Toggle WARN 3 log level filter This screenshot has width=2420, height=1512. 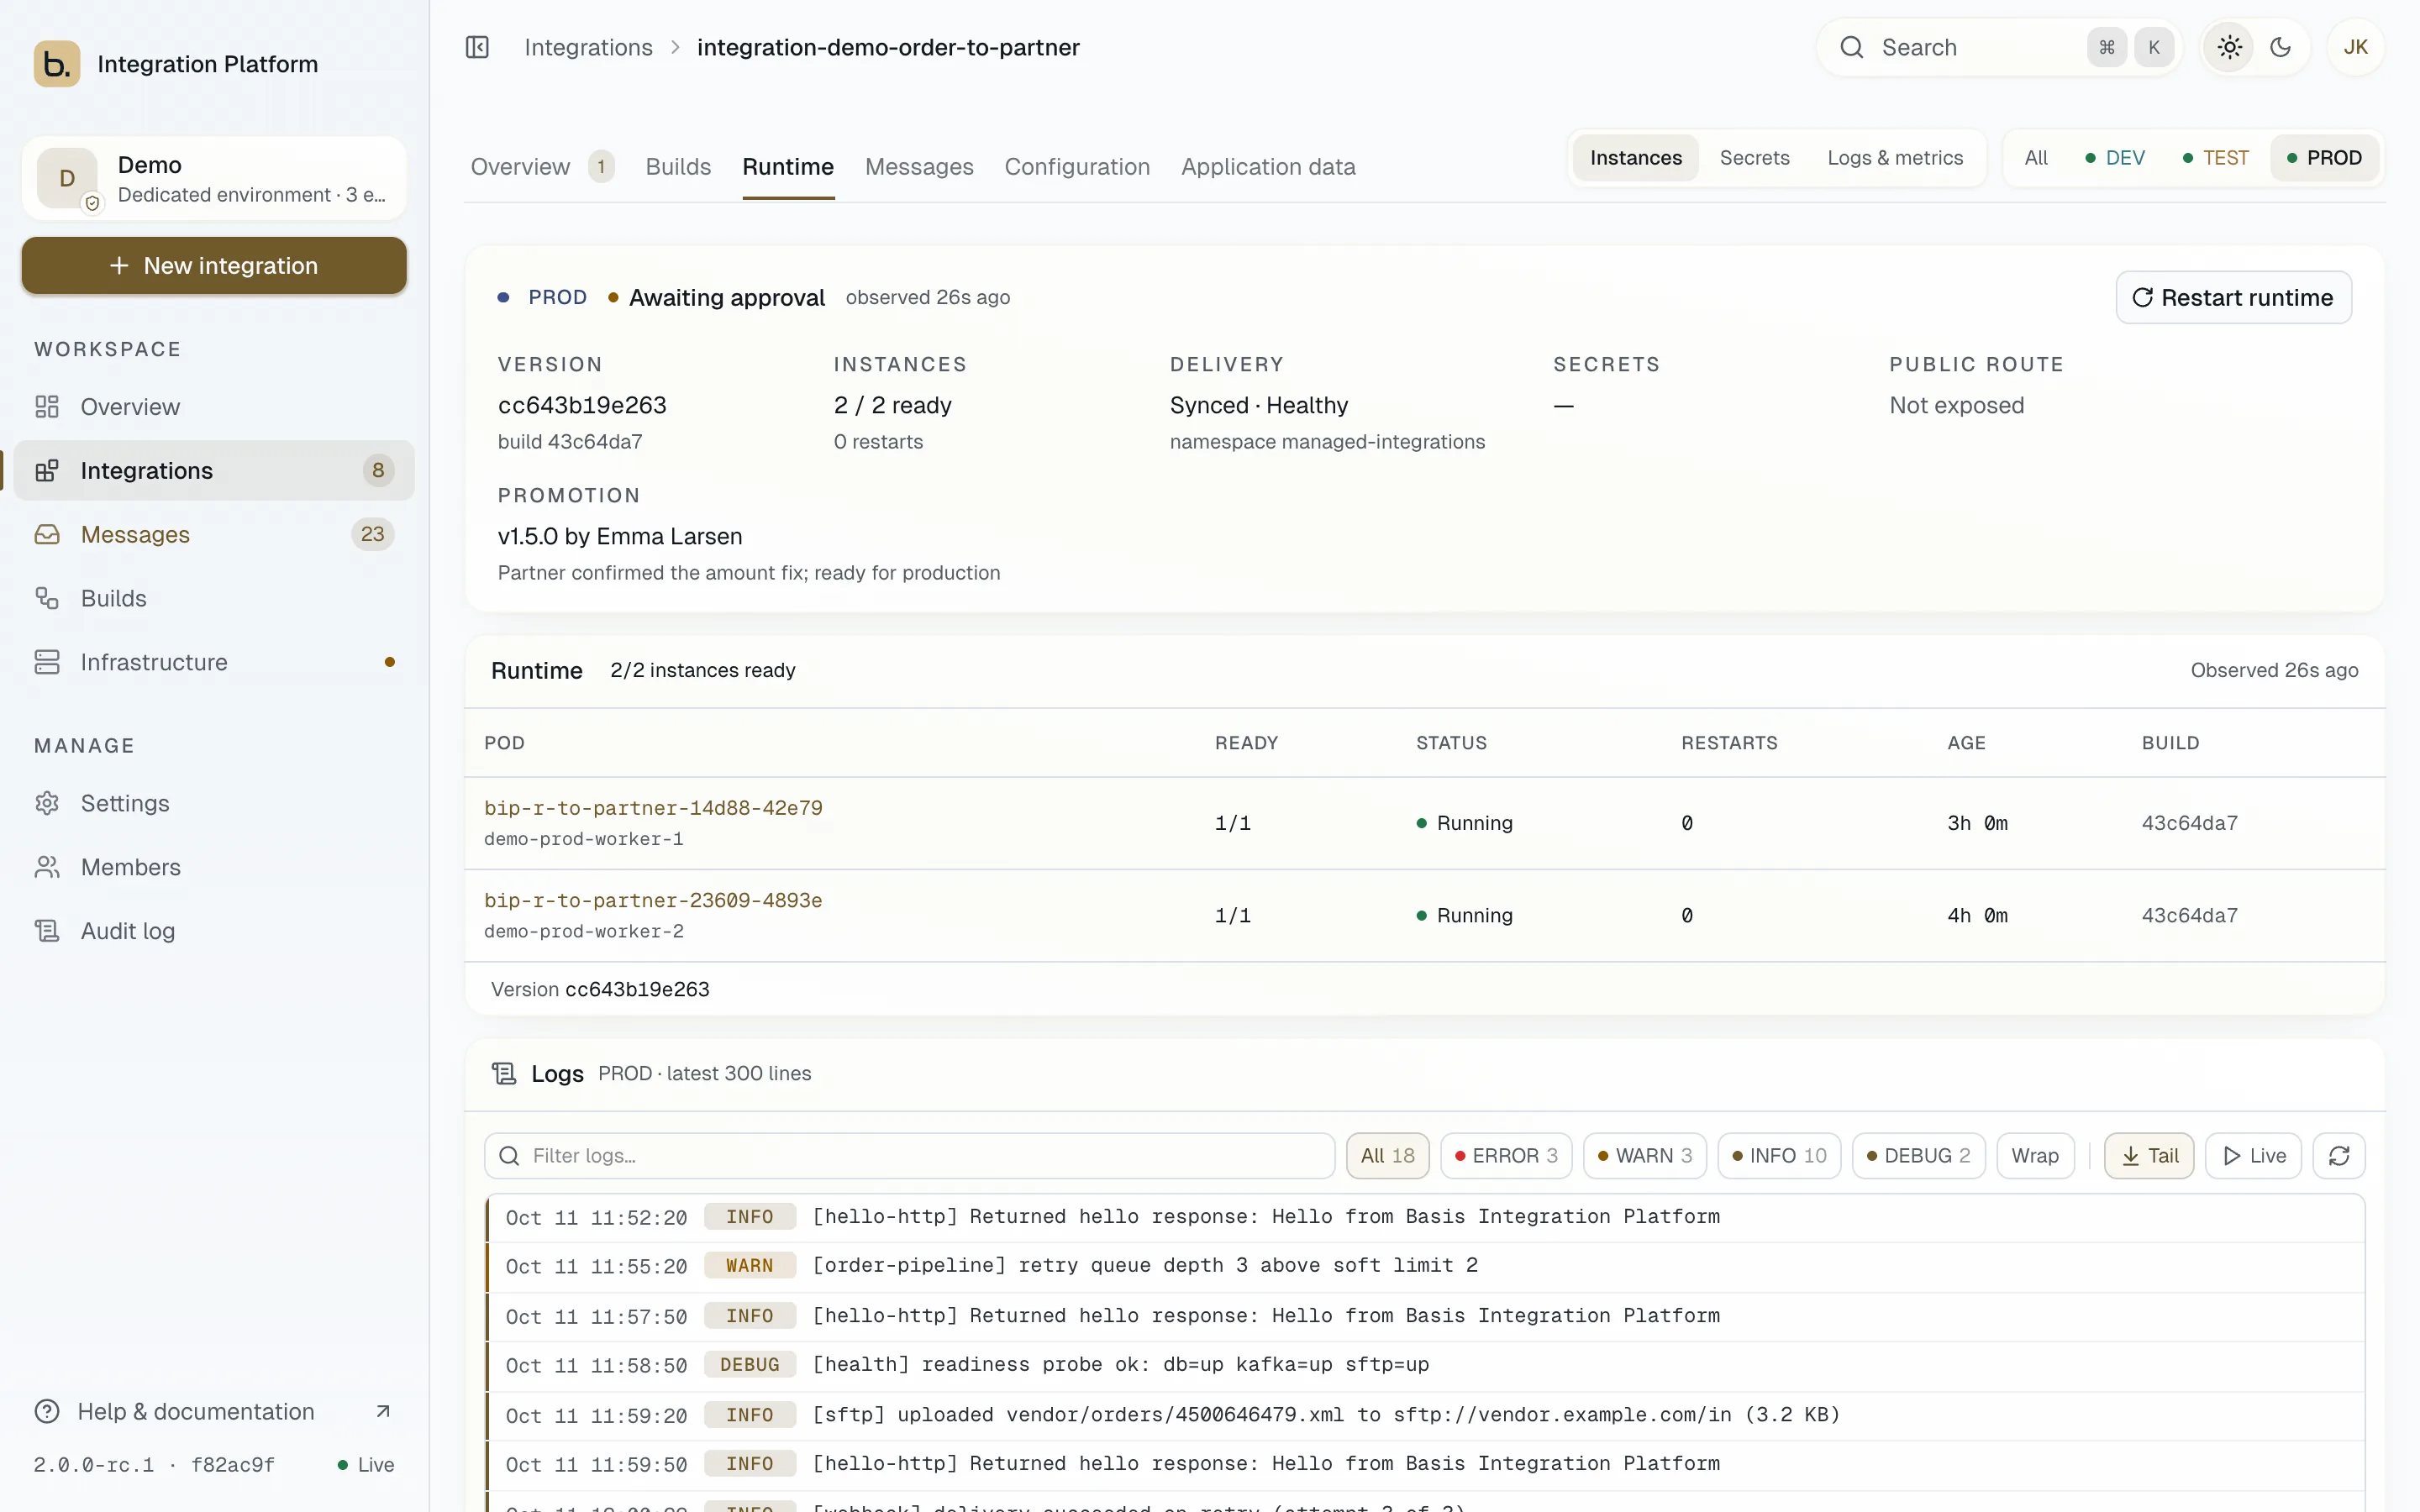click(1645, 1155)
